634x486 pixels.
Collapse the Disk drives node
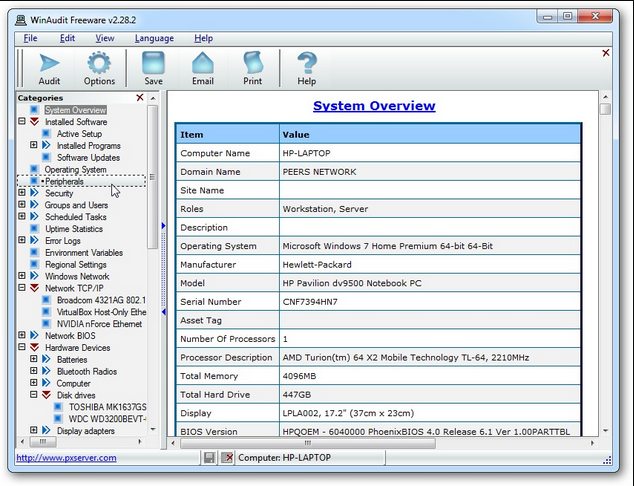pos(34,395)
